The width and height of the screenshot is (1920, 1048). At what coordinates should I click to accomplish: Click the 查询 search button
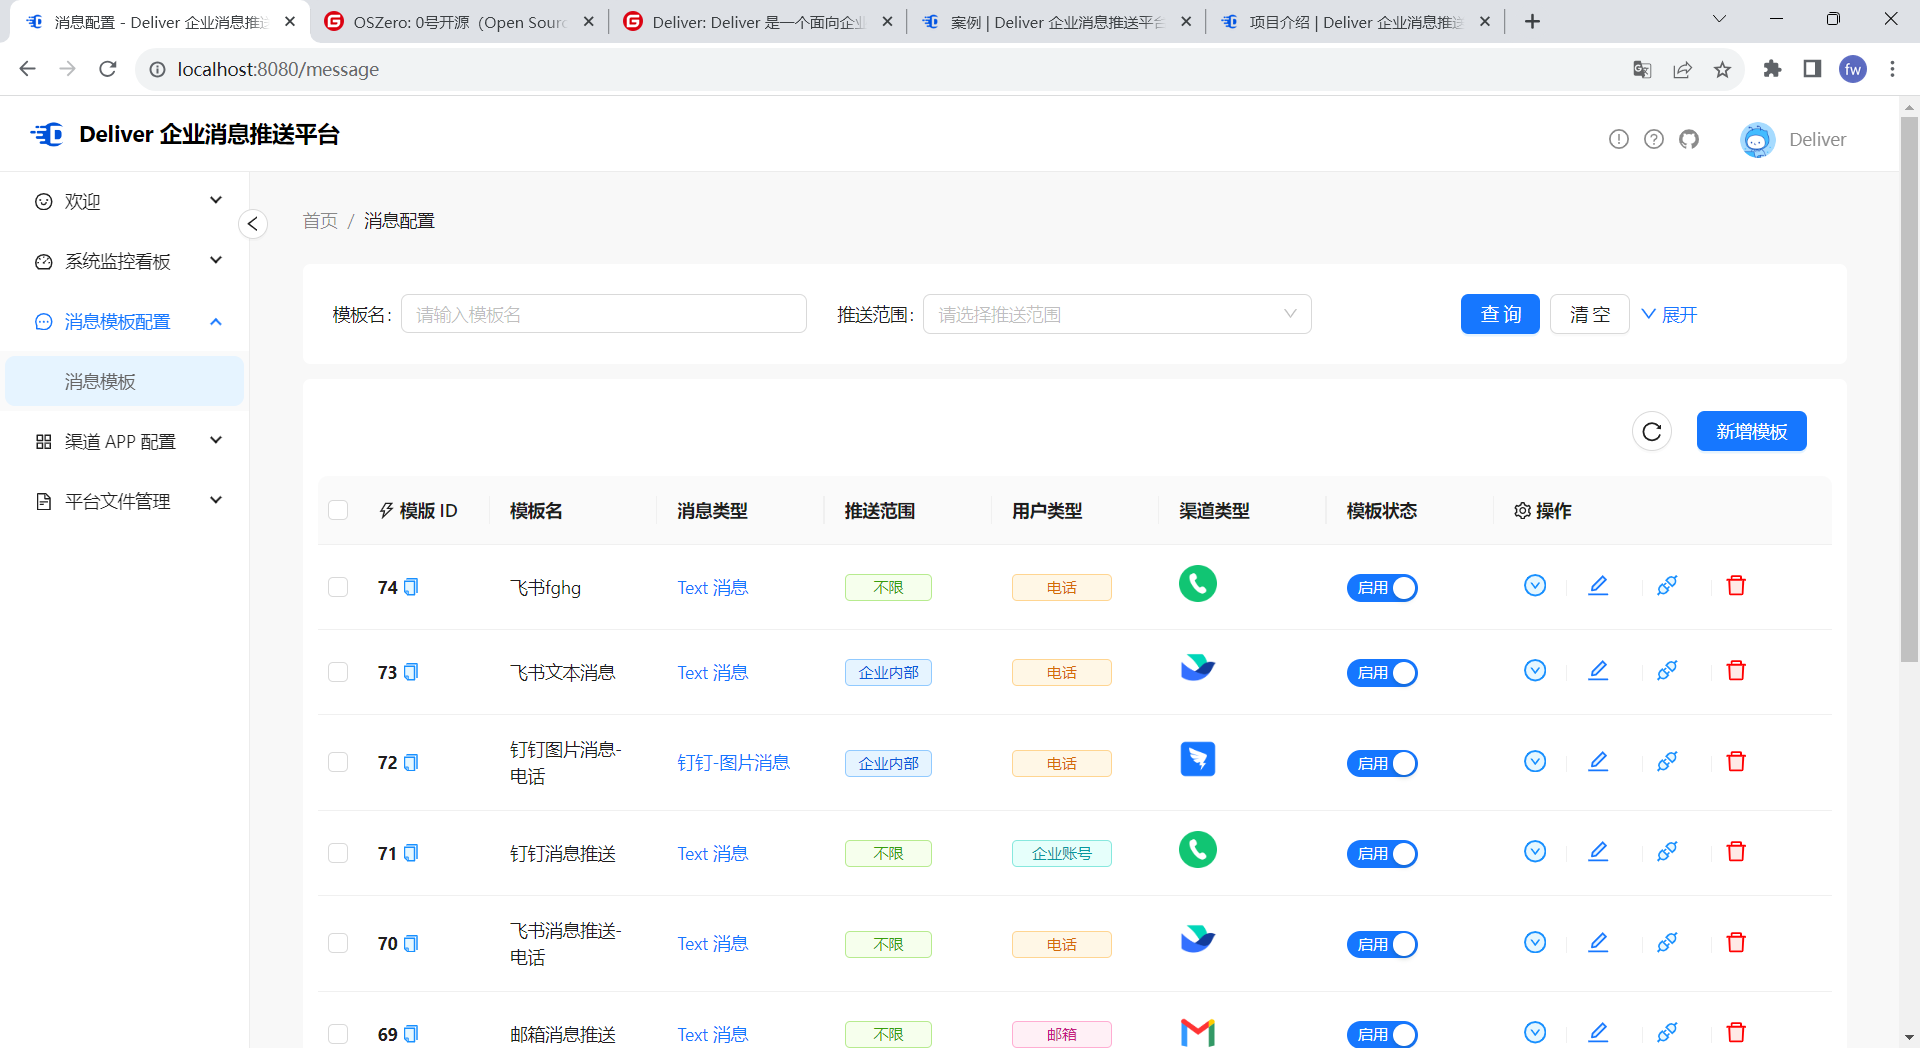[1500, 313]
